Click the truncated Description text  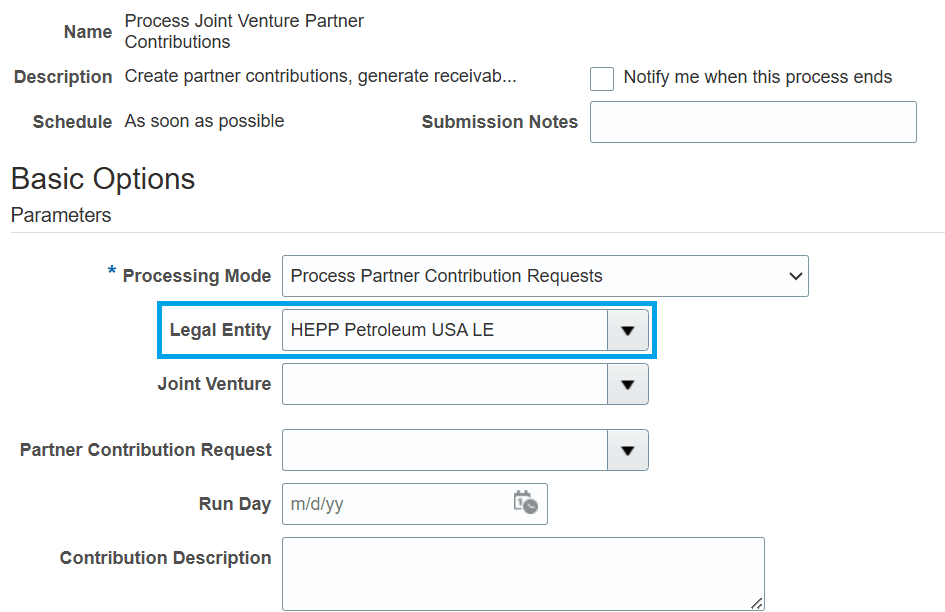[x=320, y=77]
